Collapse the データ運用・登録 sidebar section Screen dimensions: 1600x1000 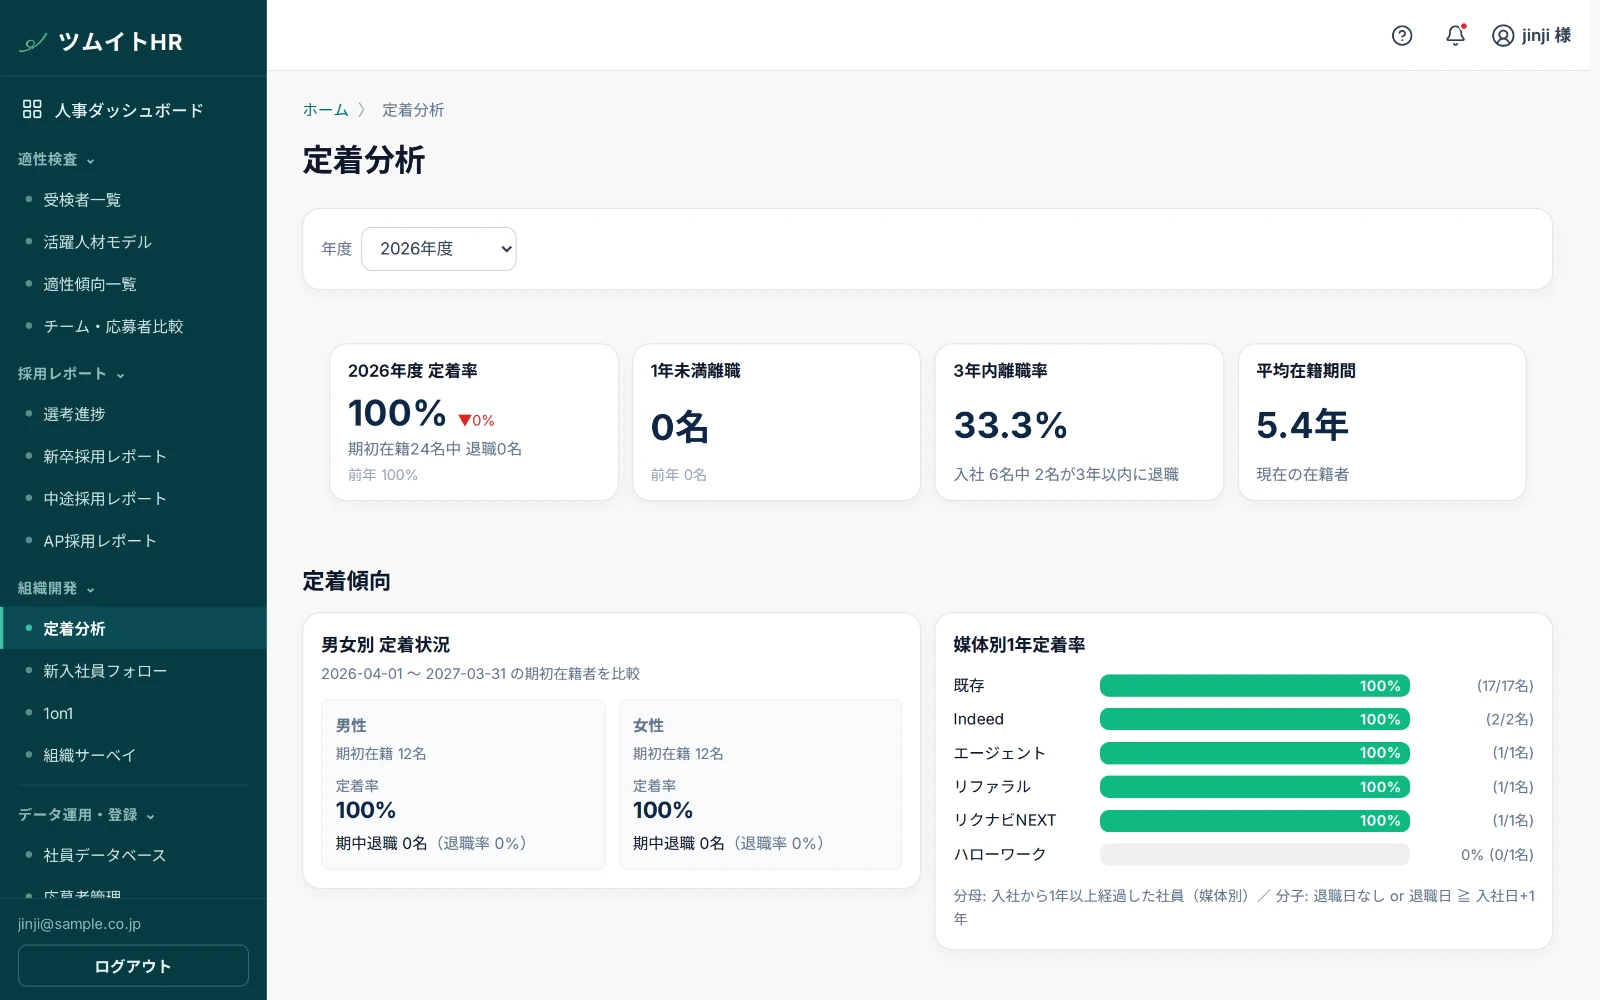coord(87,815)
